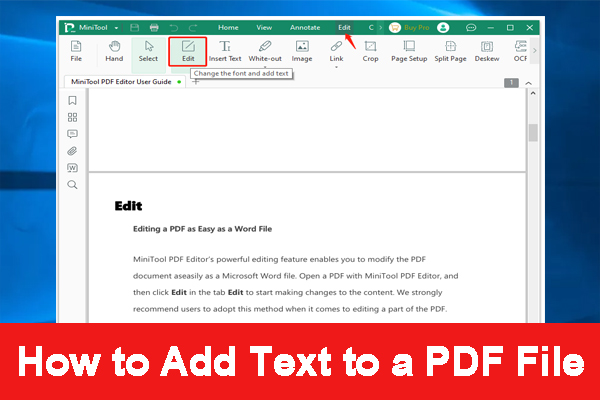Add a new document tab
The width and height of the screenshot is (600, 400).
point(196,82)
